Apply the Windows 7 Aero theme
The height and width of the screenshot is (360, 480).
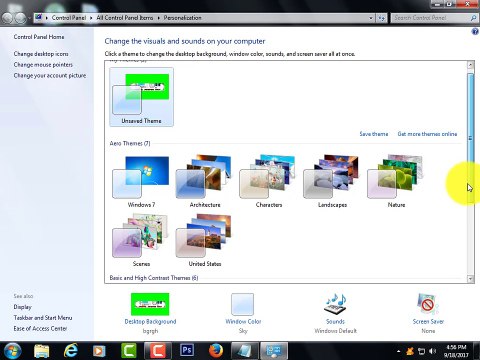[141, 182]
